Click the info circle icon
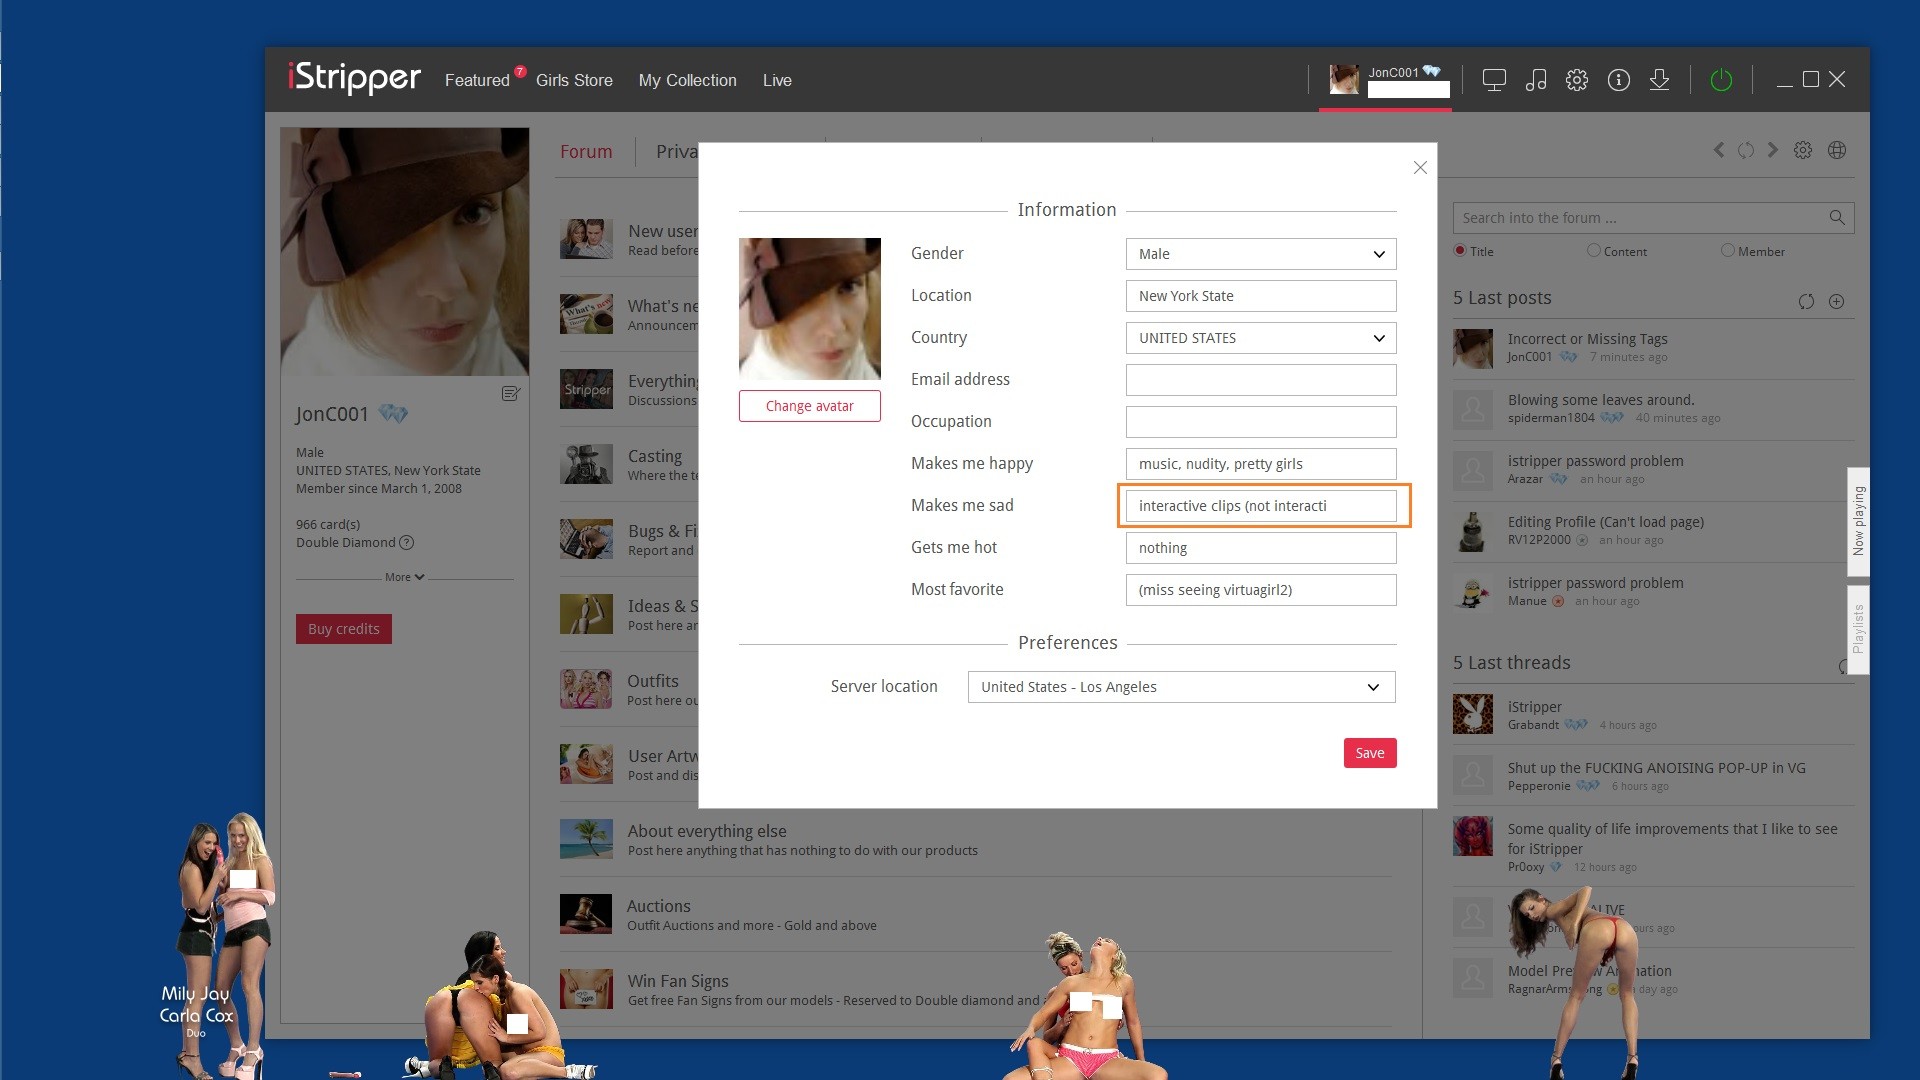Viewport: 1920px width, 1080px height. 1619,80
